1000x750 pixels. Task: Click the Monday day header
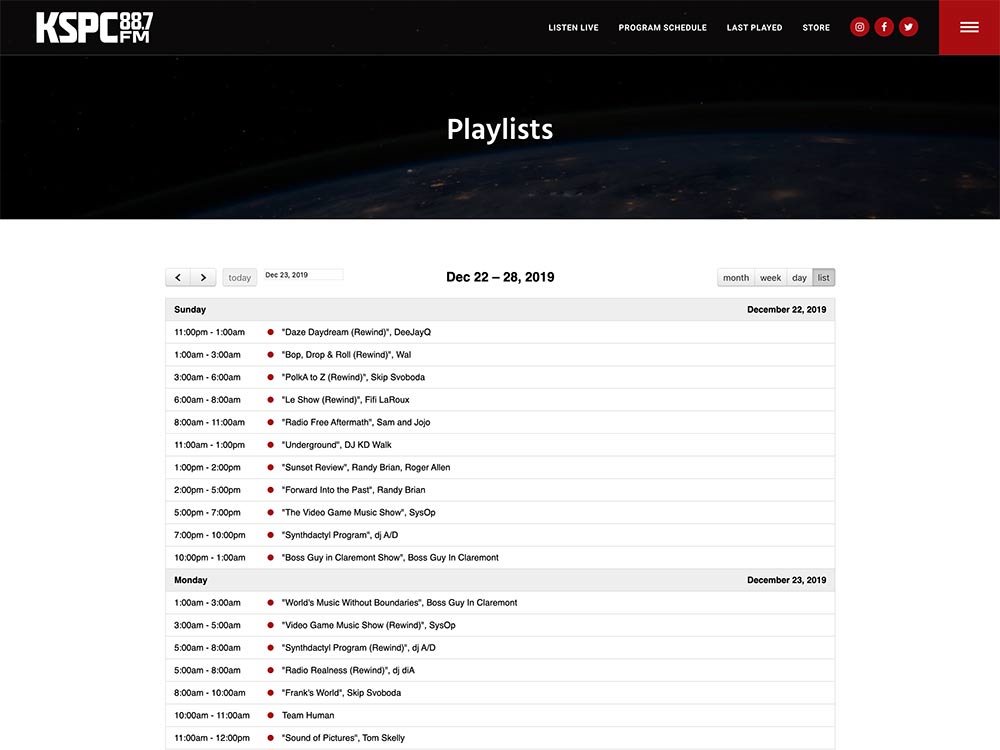(191, 580)
